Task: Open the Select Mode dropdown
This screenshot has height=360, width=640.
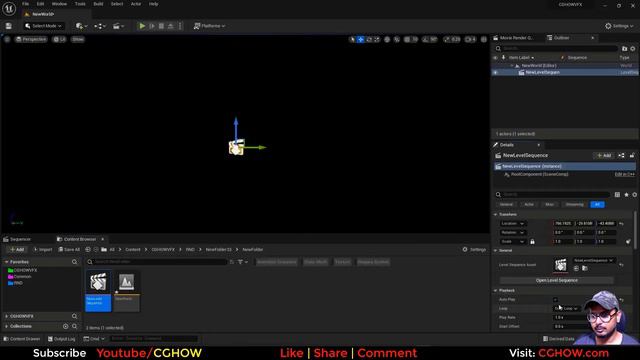Action: [43, 26]
